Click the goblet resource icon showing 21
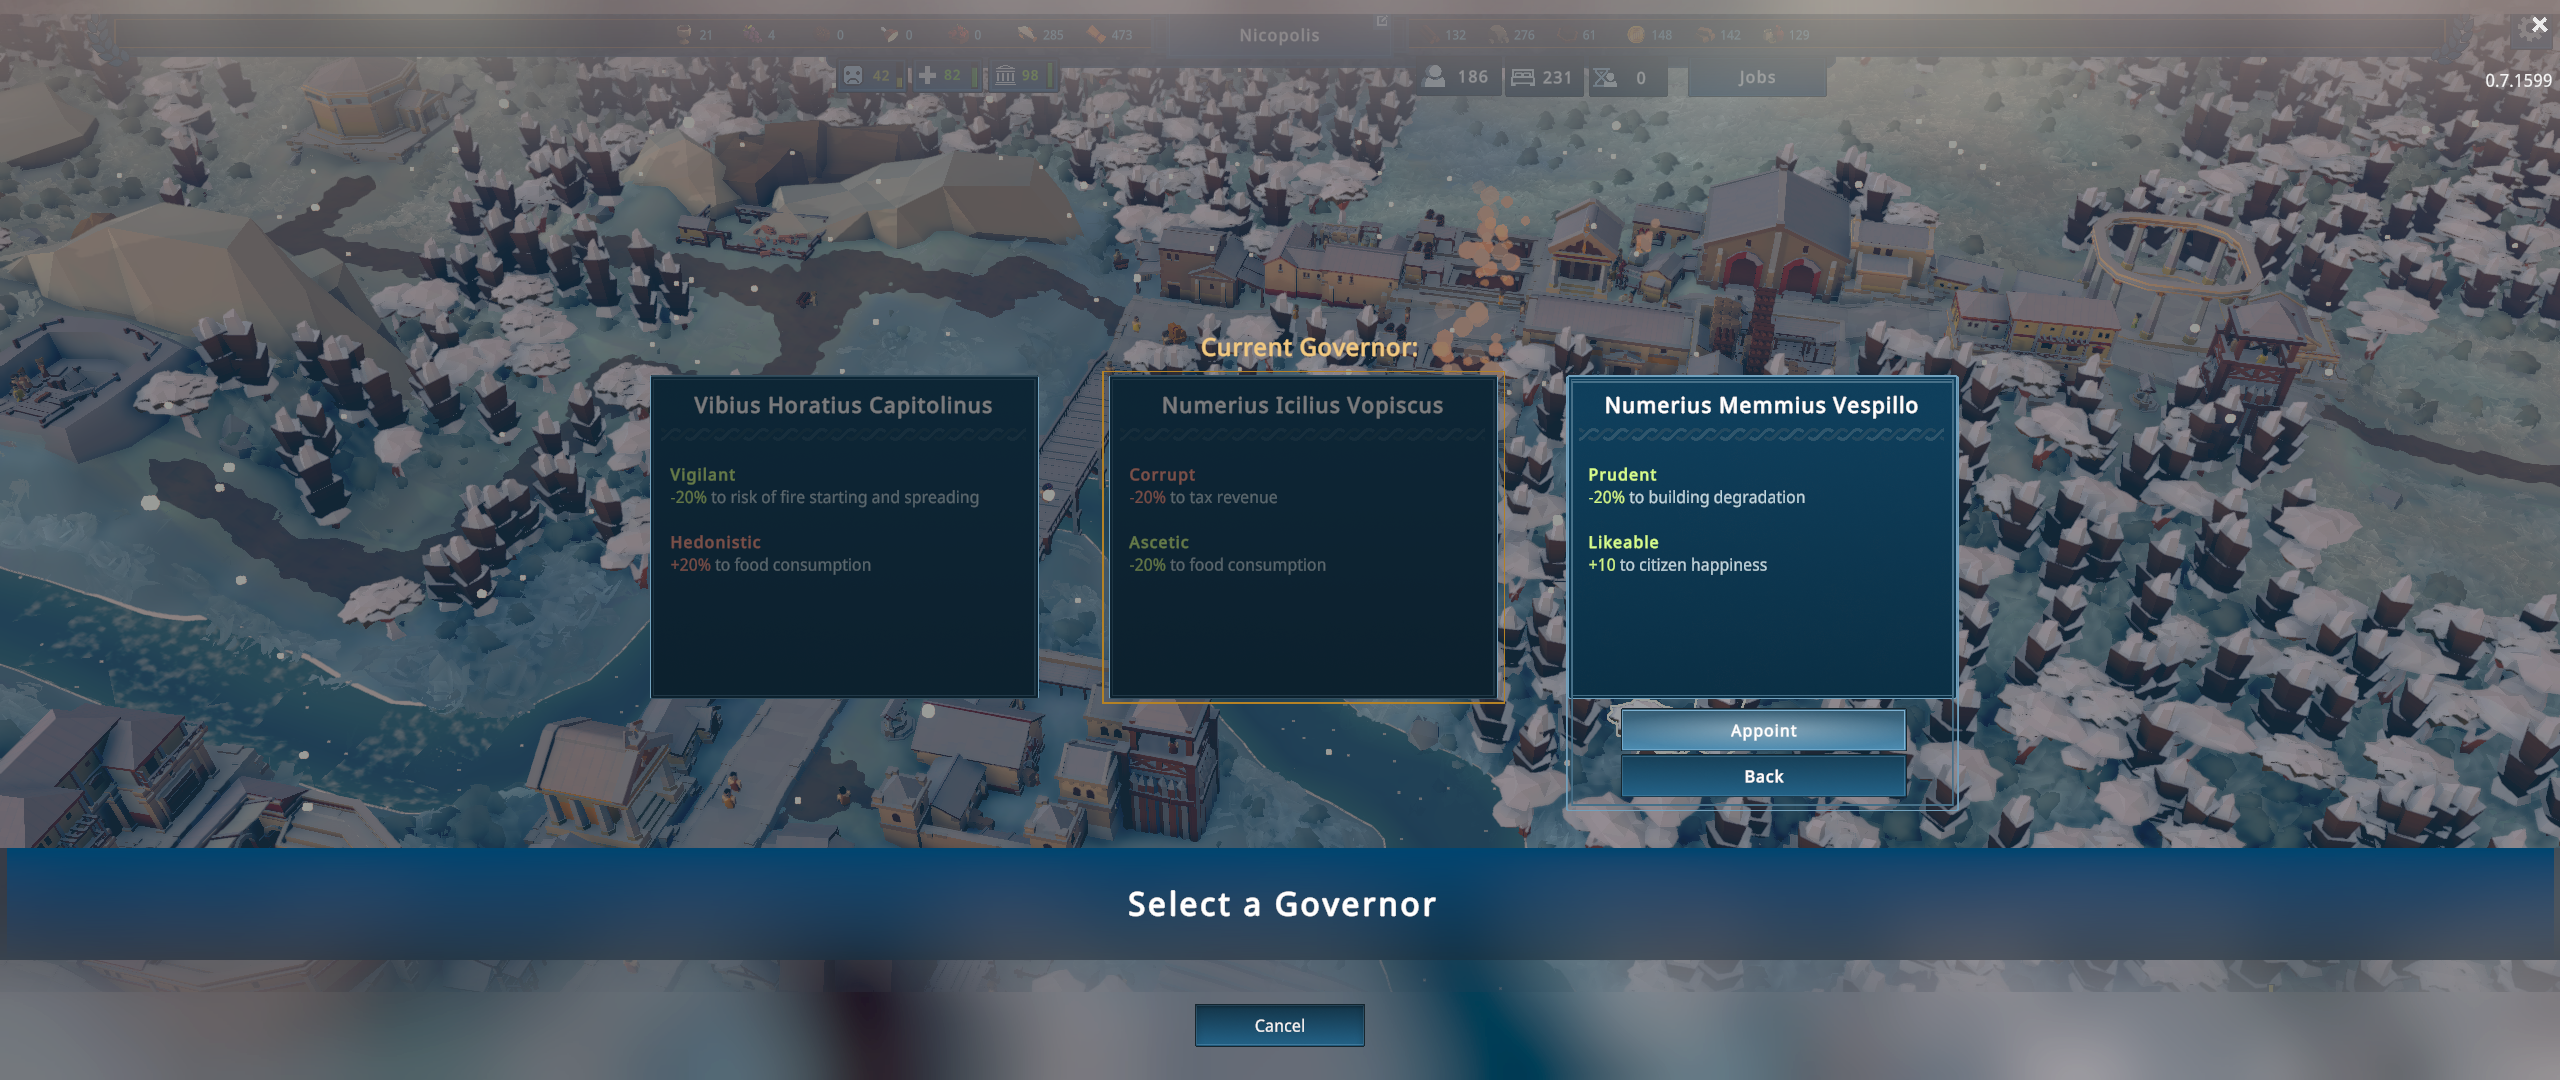2560x1080 pixels. pos(684,34)
